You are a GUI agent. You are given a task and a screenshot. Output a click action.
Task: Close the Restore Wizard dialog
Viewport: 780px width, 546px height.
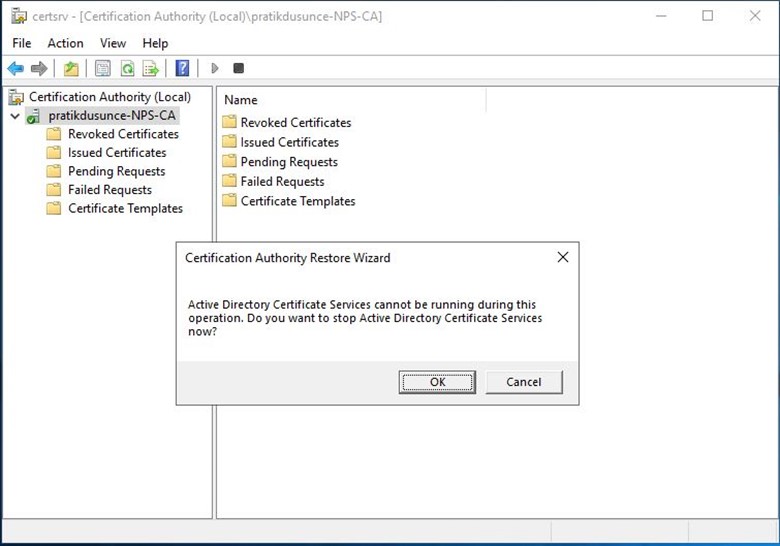563,257
